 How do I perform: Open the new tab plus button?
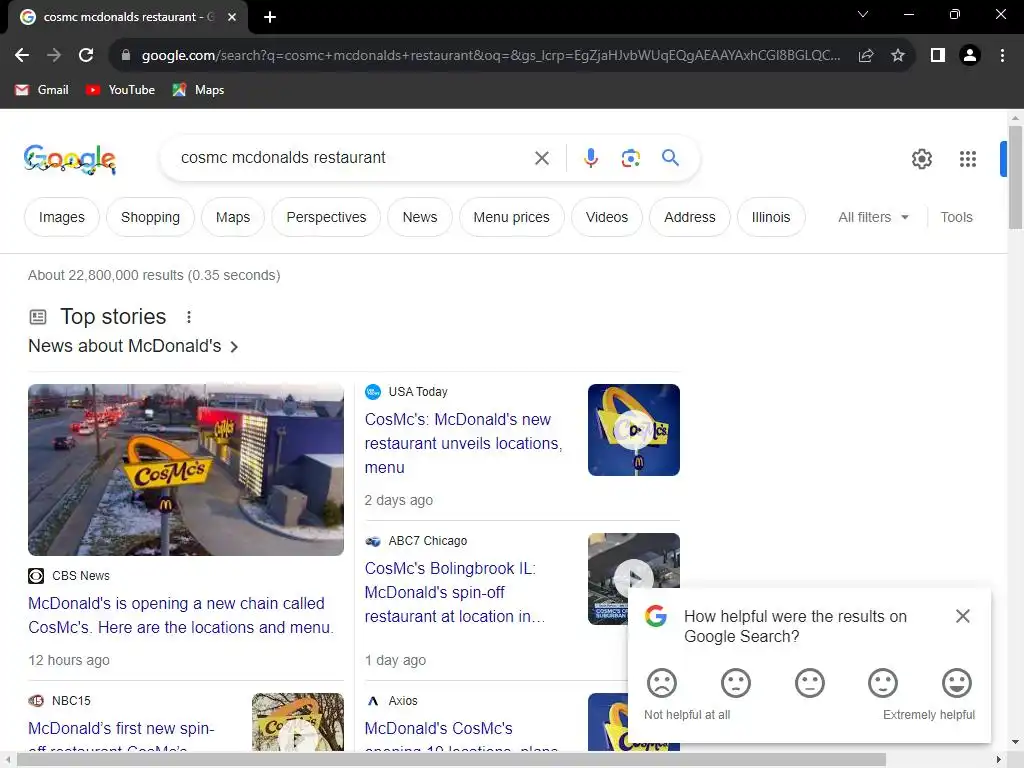pyautogui.click(x=270, y=17)
